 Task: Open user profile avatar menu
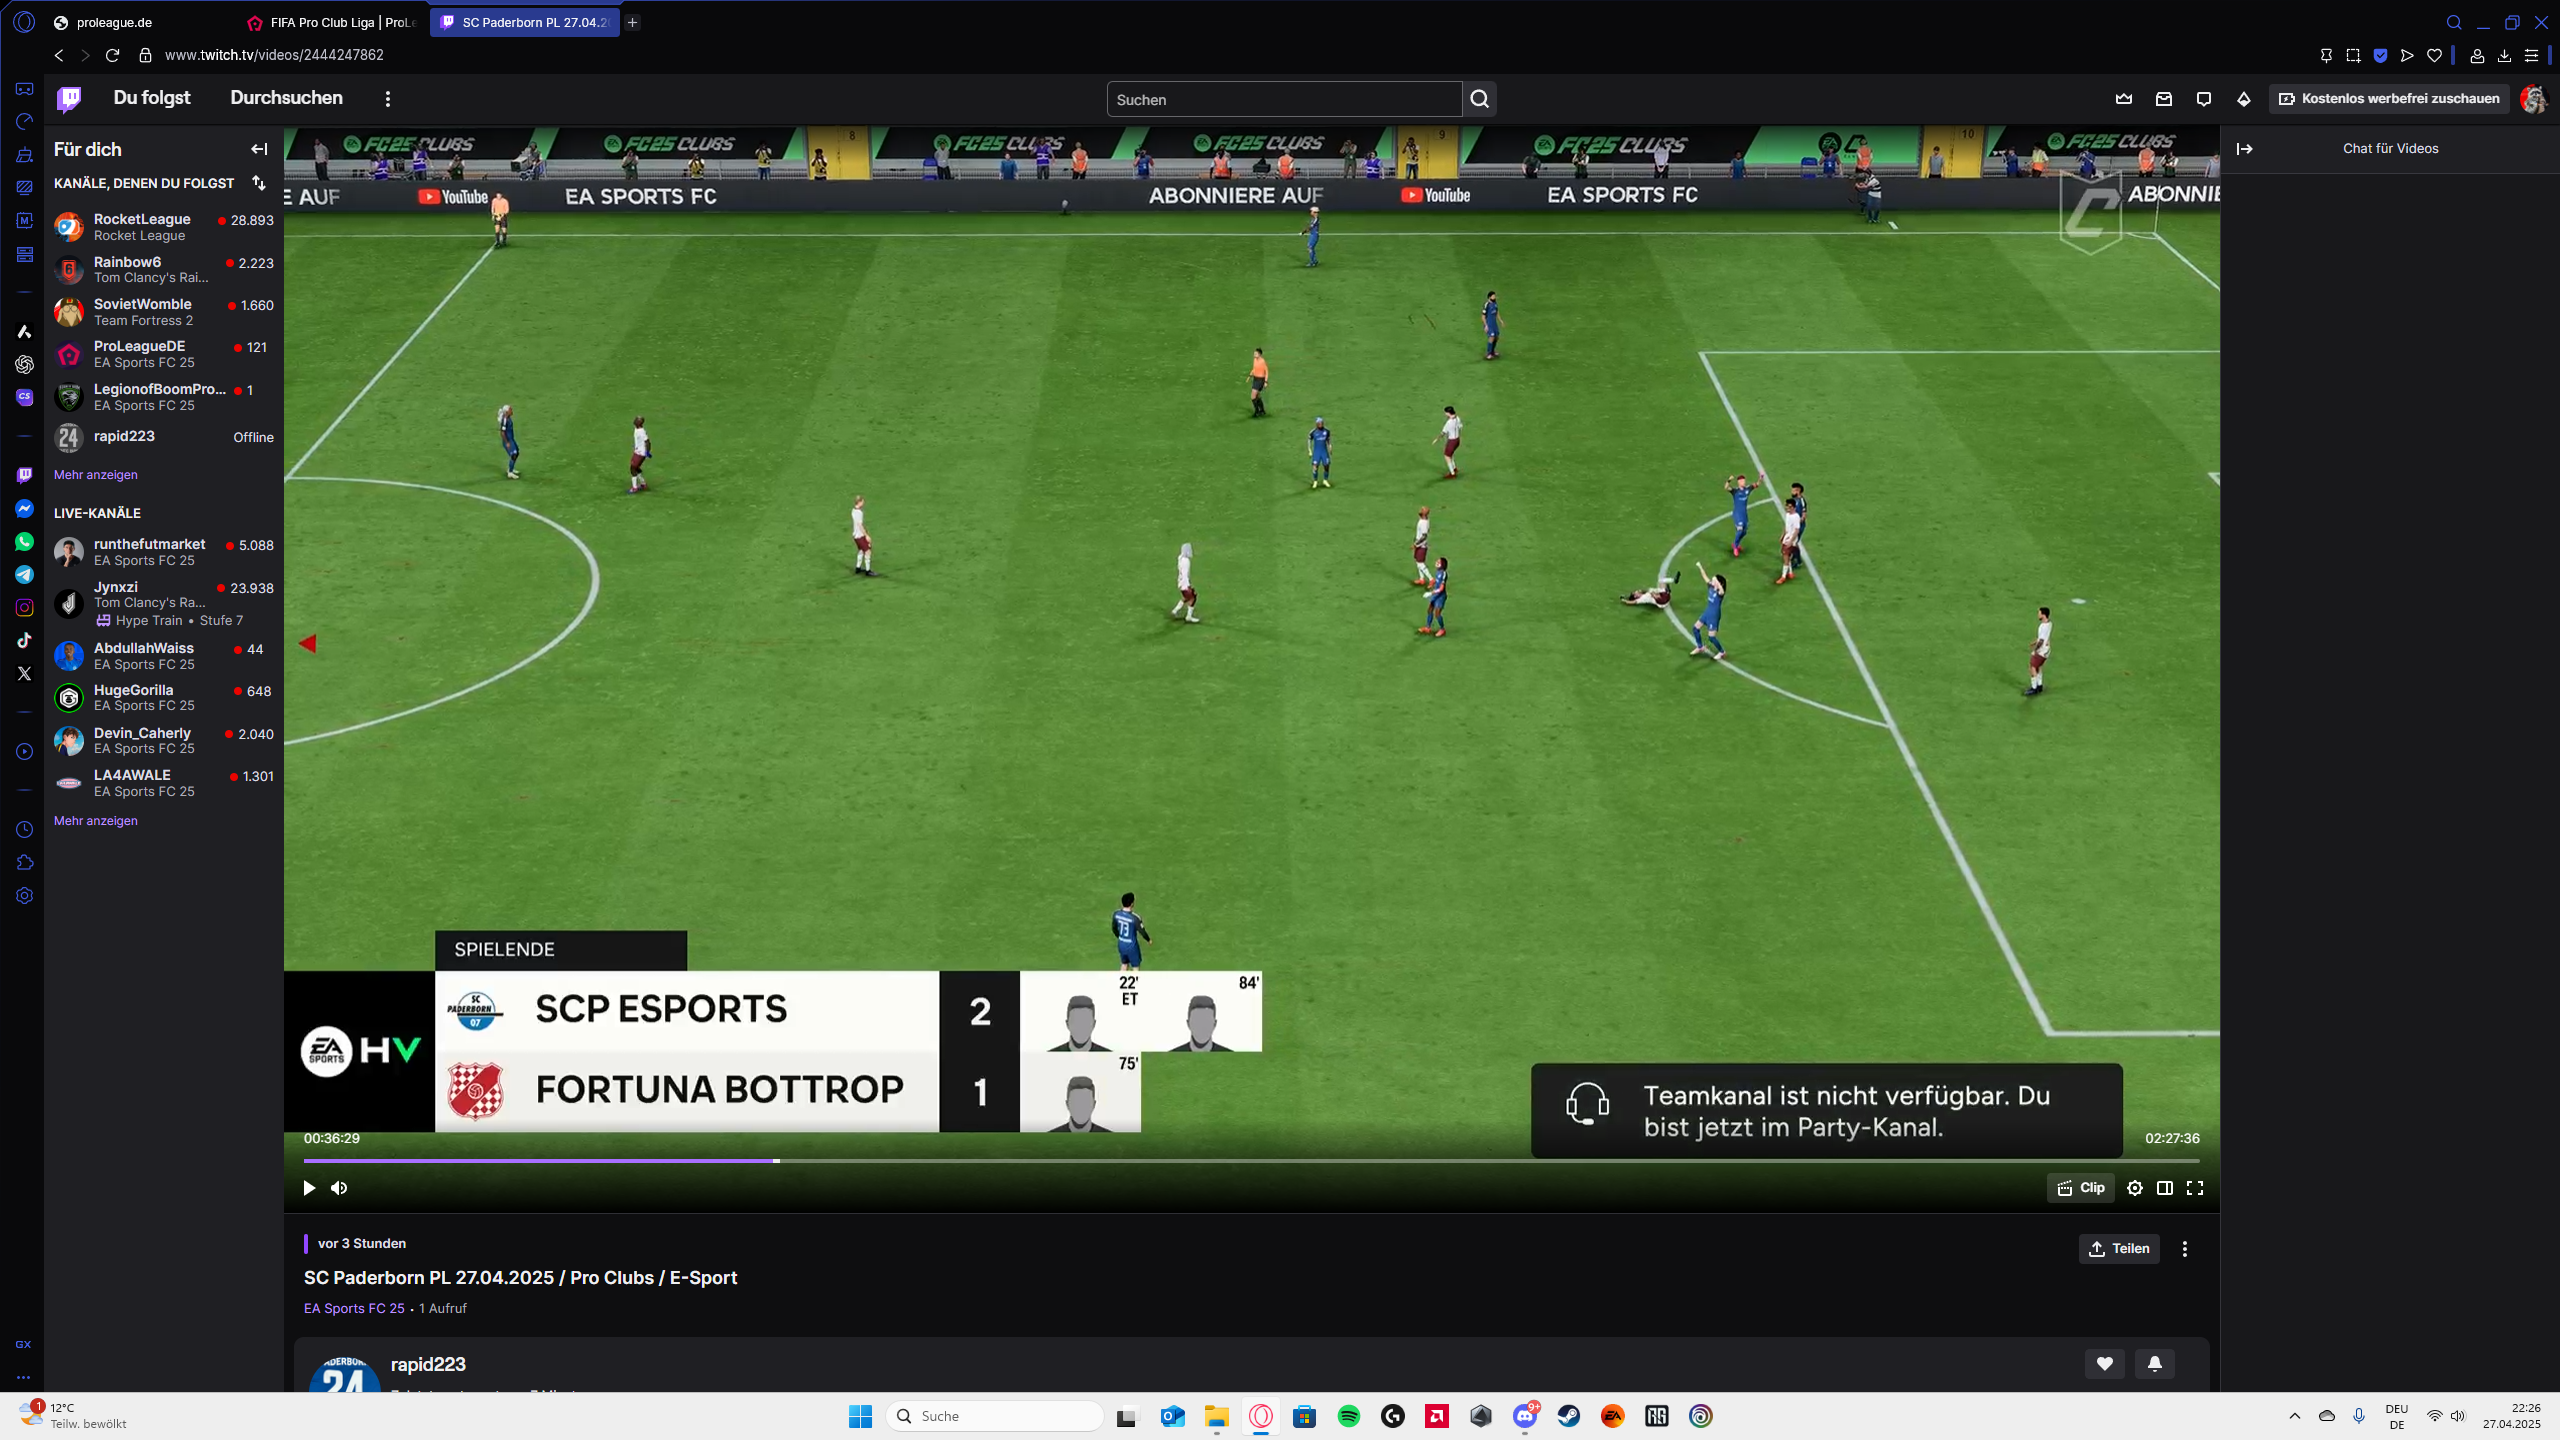(x=2534, y=98)
